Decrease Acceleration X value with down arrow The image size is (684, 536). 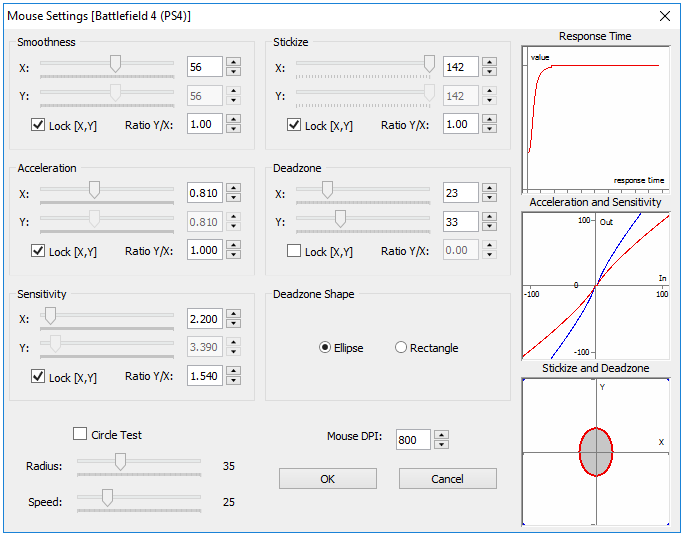pyautogui.click(x=234, y=198)
